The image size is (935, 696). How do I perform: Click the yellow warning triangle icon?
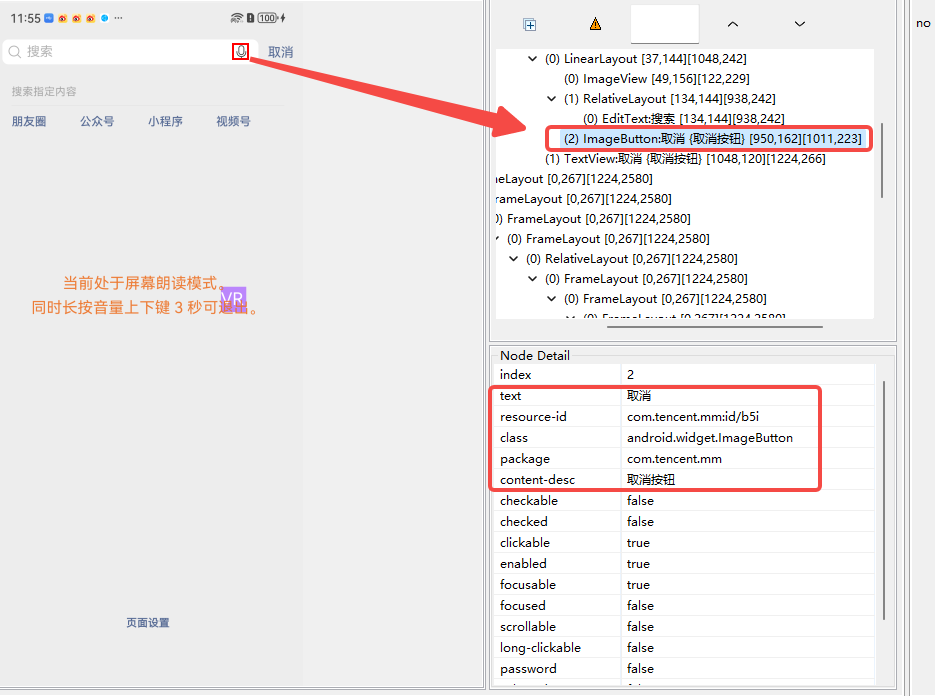pos(595,24)
